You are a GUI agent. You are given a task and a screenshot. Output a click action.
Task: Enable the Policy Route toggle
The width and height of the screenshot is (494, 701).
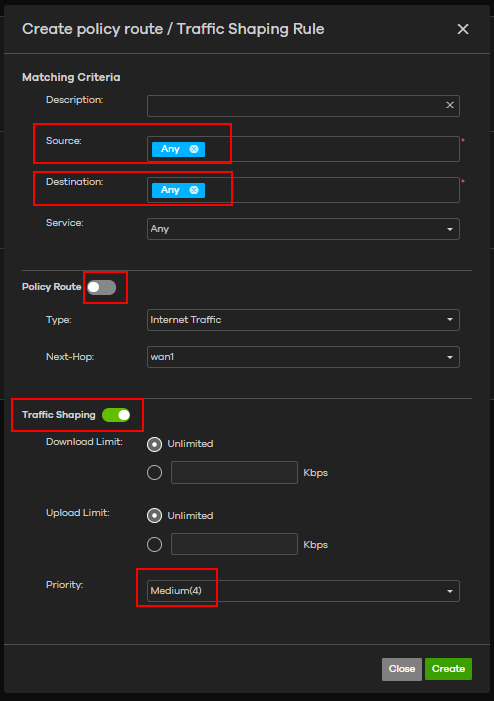click(101, 287)
